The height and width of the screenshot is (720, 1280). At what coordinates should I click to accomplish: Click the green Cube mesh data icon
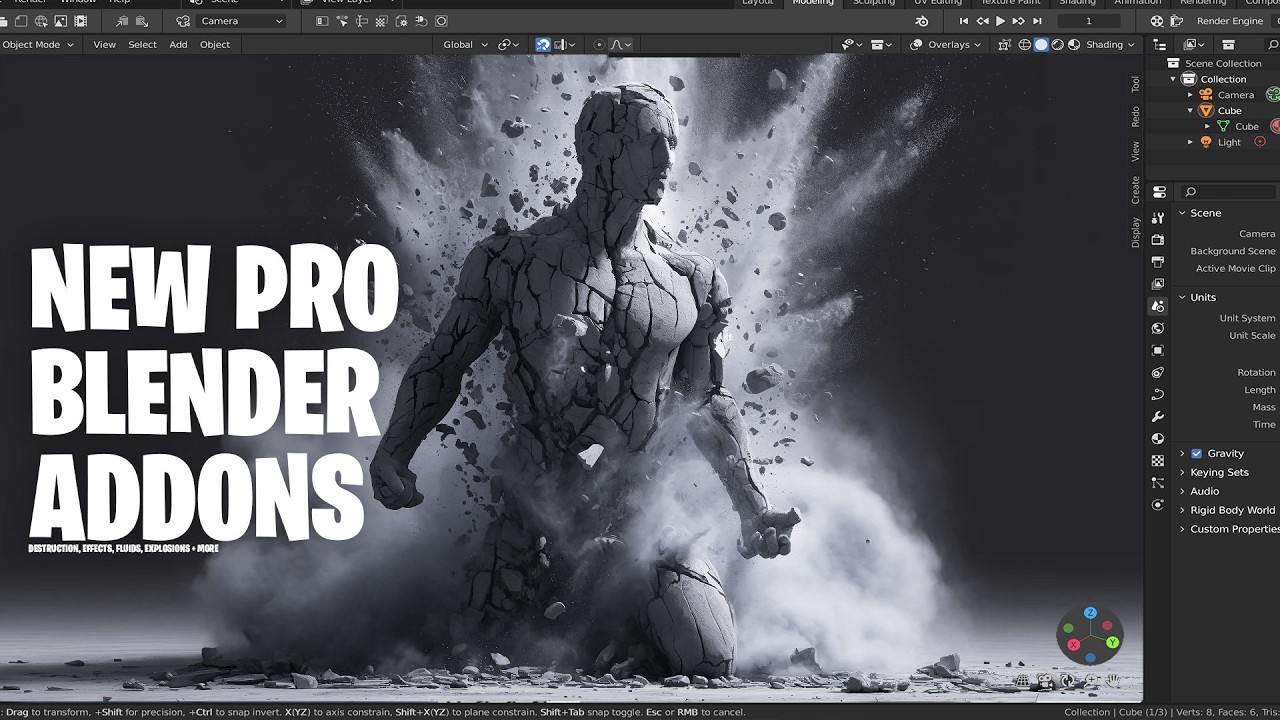(x=1223, y=126)
